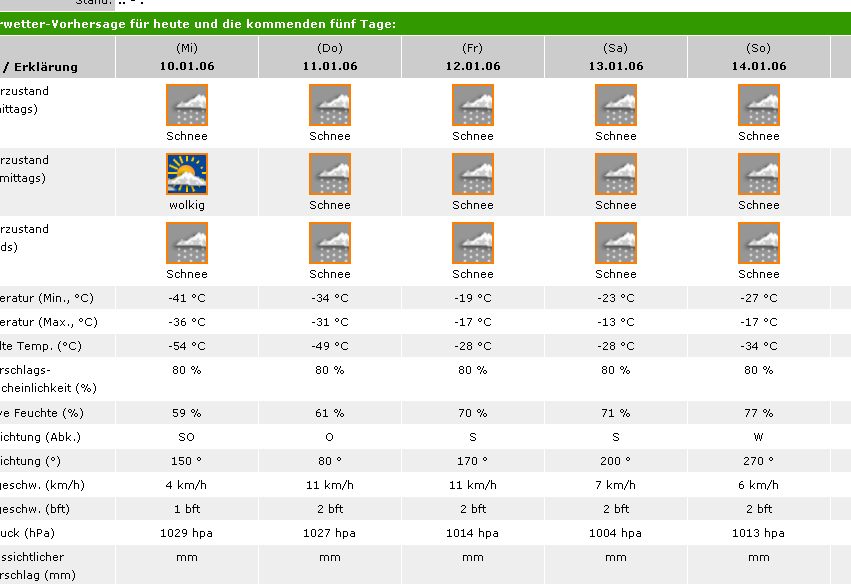Click the top-row snow icon for So 14.01.06

click(x=759, y=105)
